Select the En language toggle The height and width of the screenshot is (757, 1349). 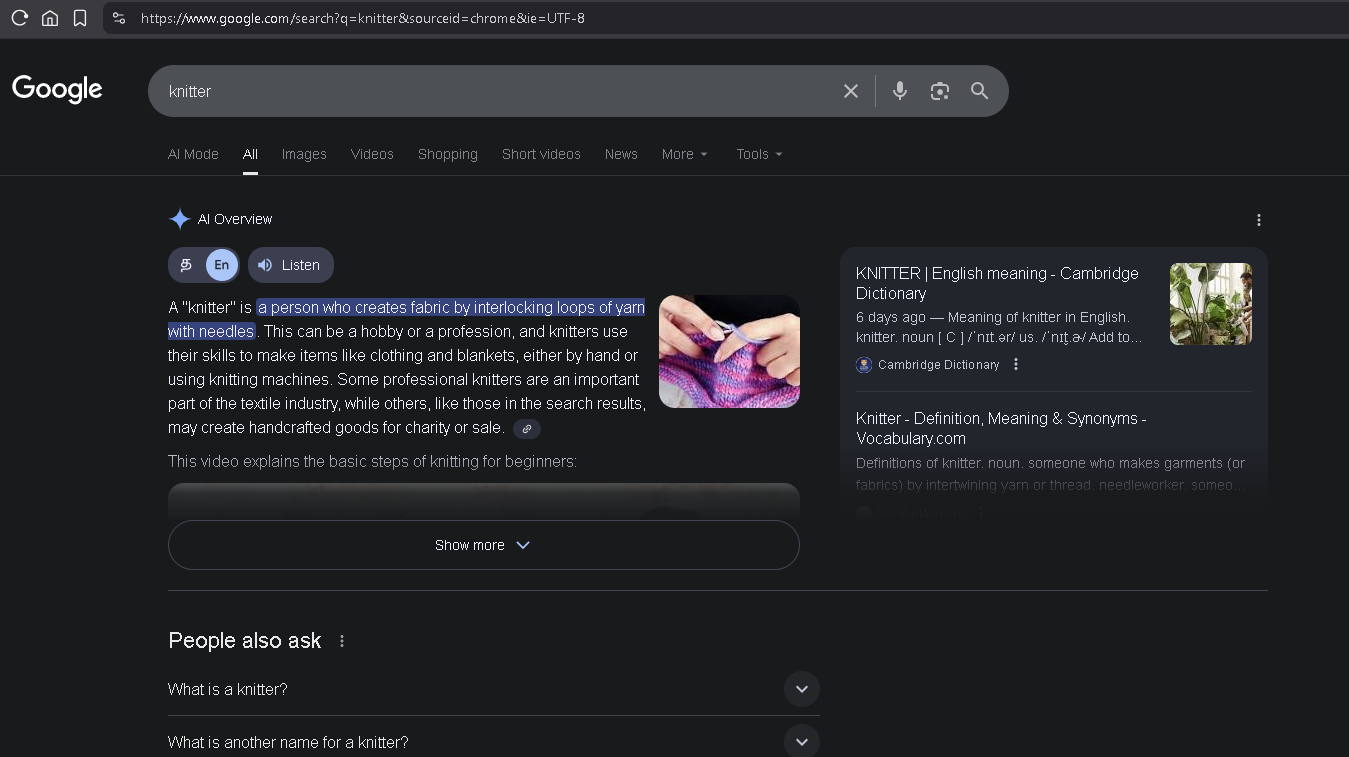221,265
